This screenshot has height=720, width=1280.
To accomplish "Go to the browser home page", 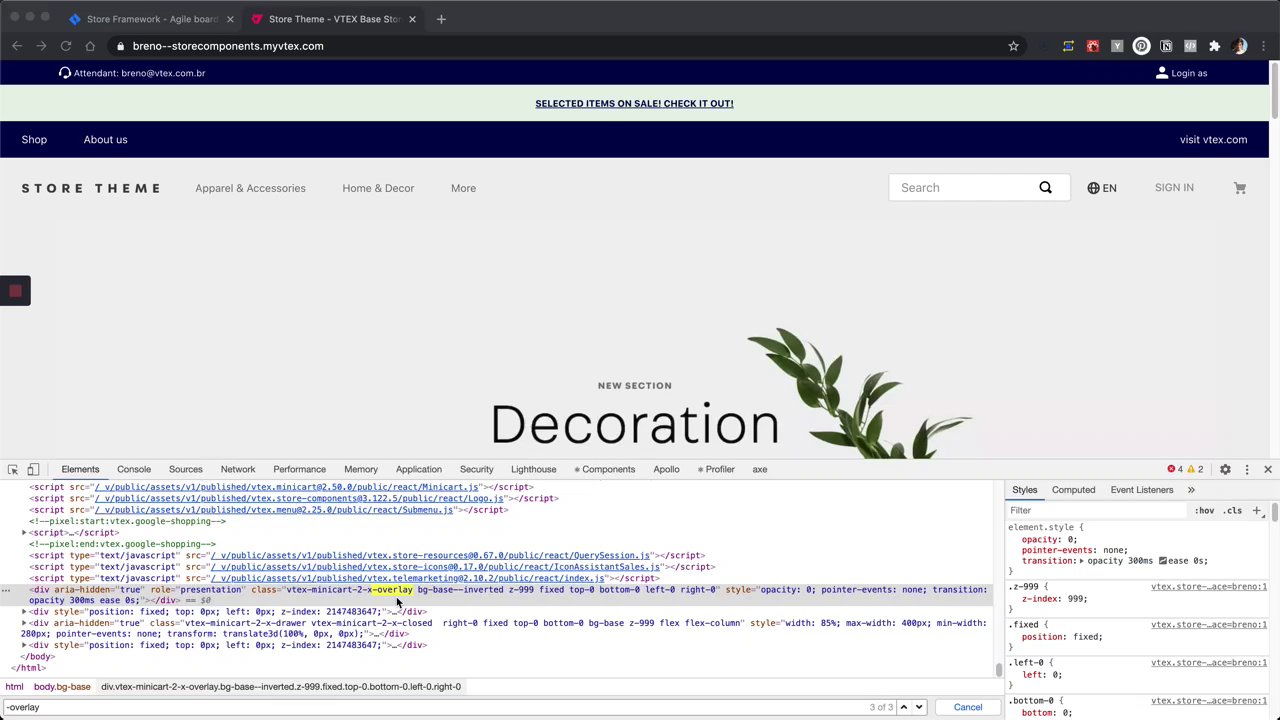I will tap(90, 46).
